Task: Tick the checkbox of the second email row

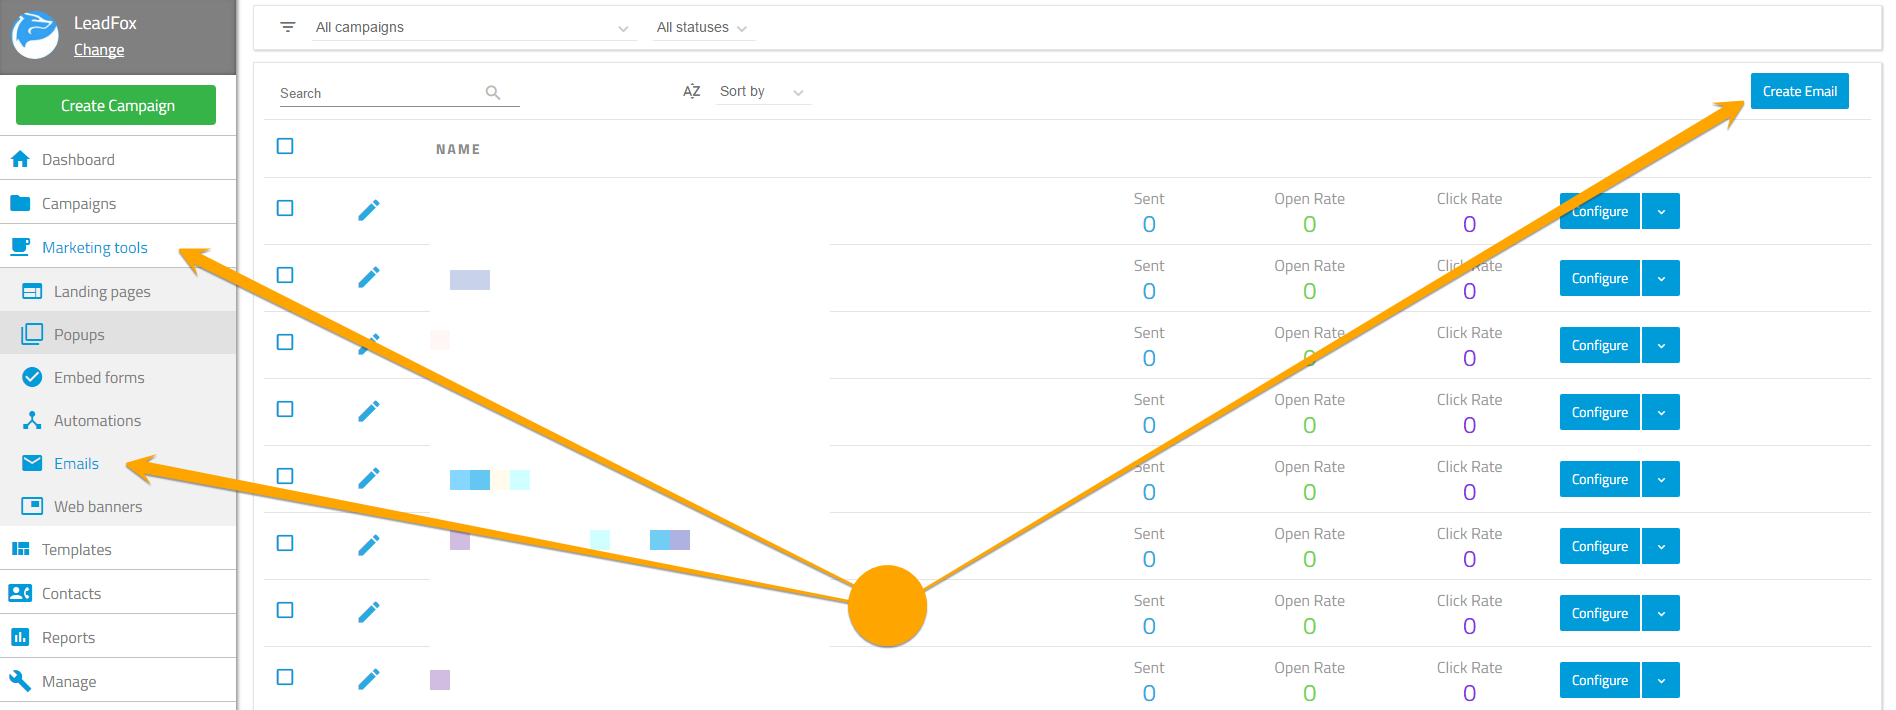Action: click(x=285, y=275)
